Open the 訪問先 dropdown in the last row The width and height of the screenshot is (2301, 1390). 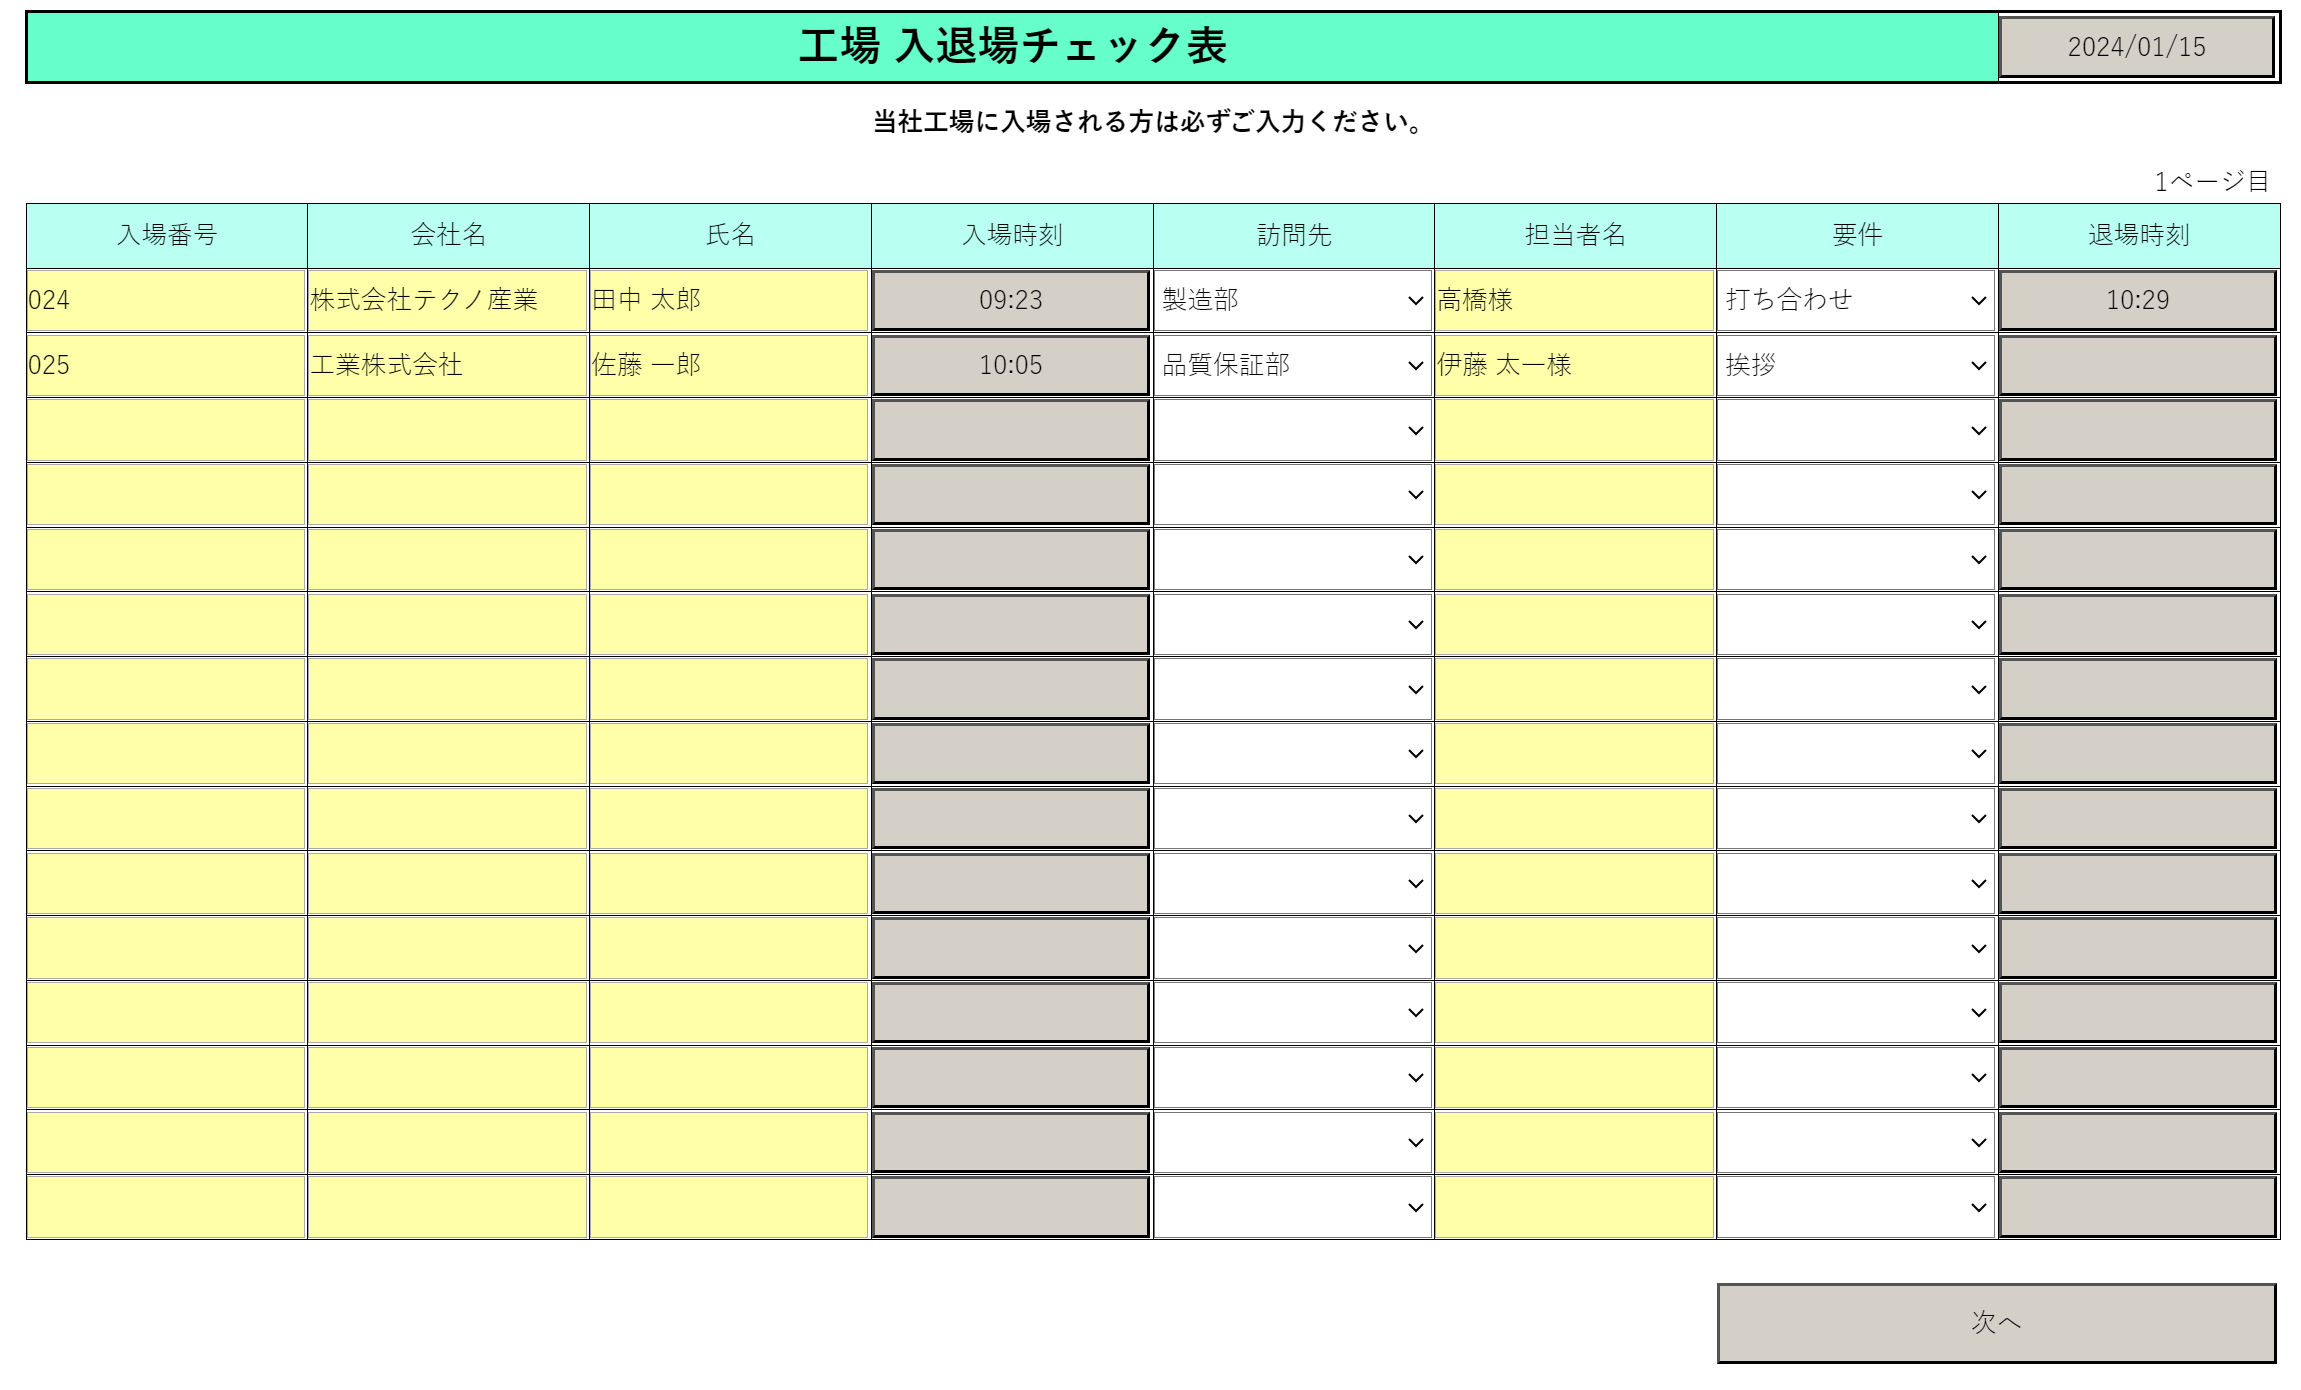click(x=1293, y=1207)
